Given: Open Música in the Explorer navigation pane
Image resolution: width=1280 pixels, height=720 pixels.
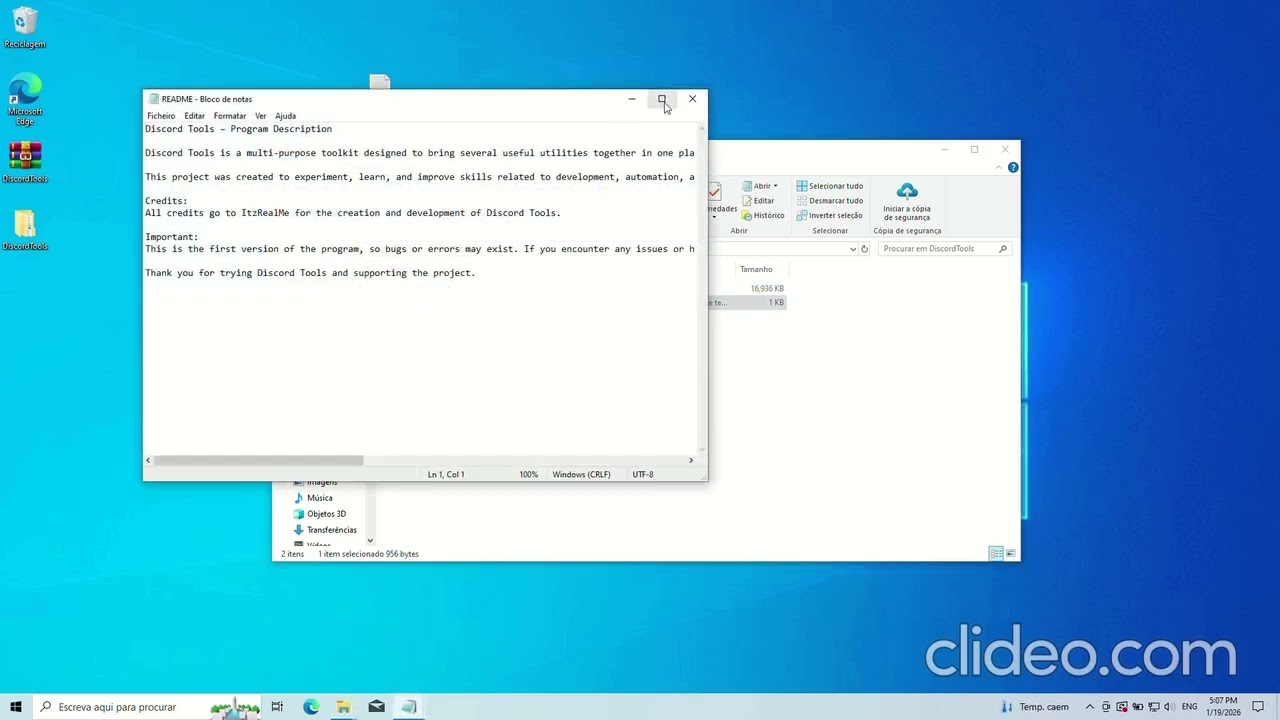Looking at the screenshot, I should [x=320, y=498].
